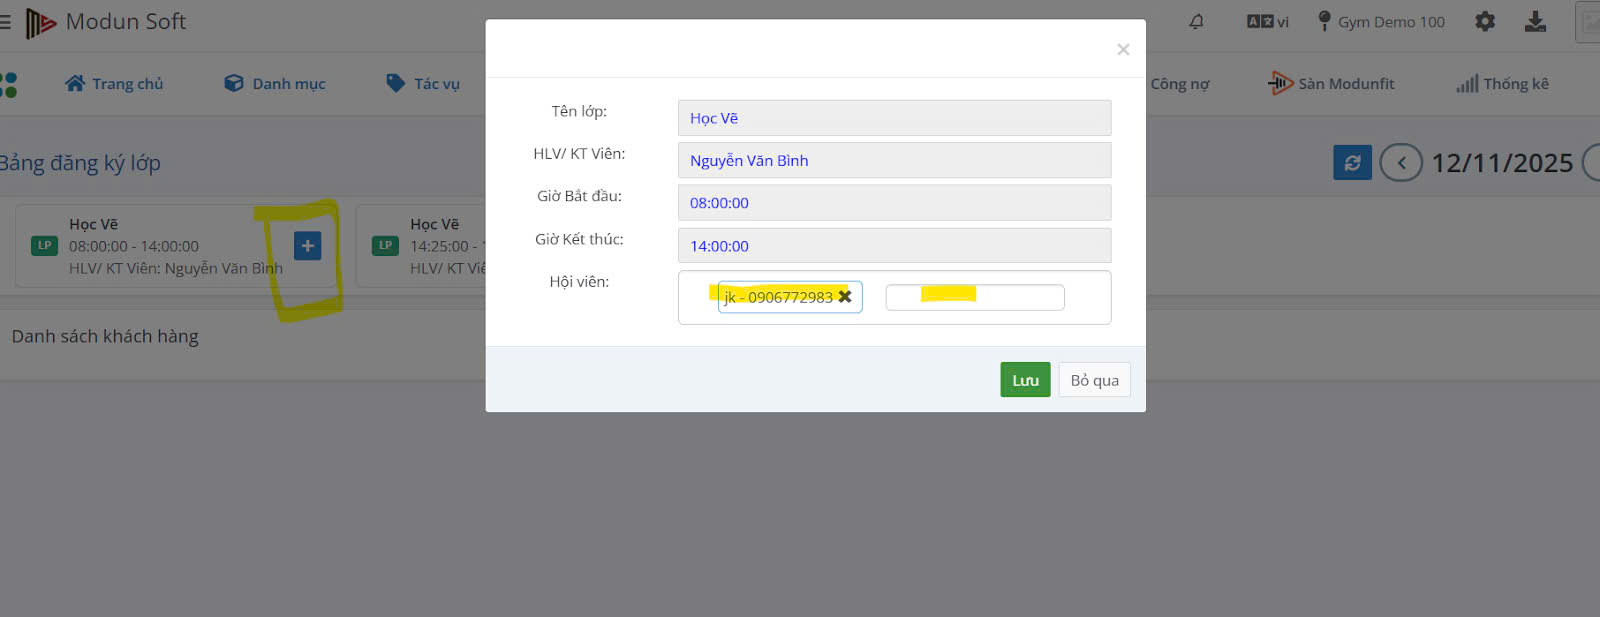
Task: Open Sàn Modunfit menu item
Action: pos(1331,84)
